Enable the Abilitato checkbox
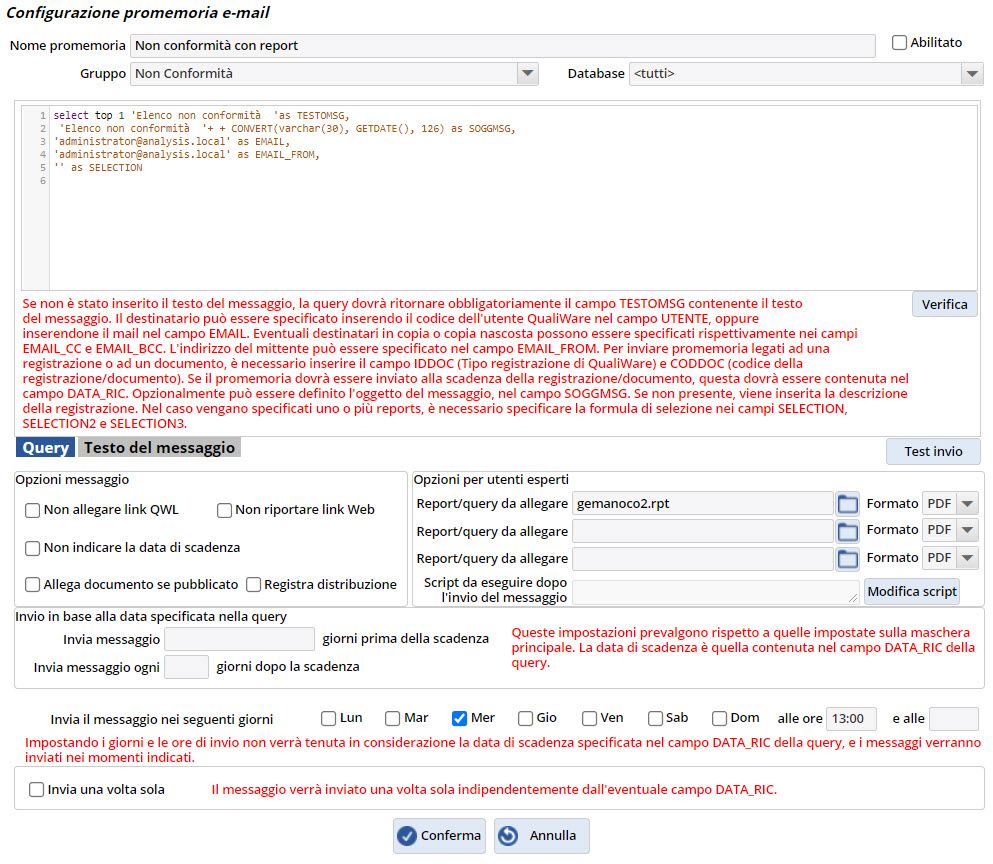 [899, 43]
